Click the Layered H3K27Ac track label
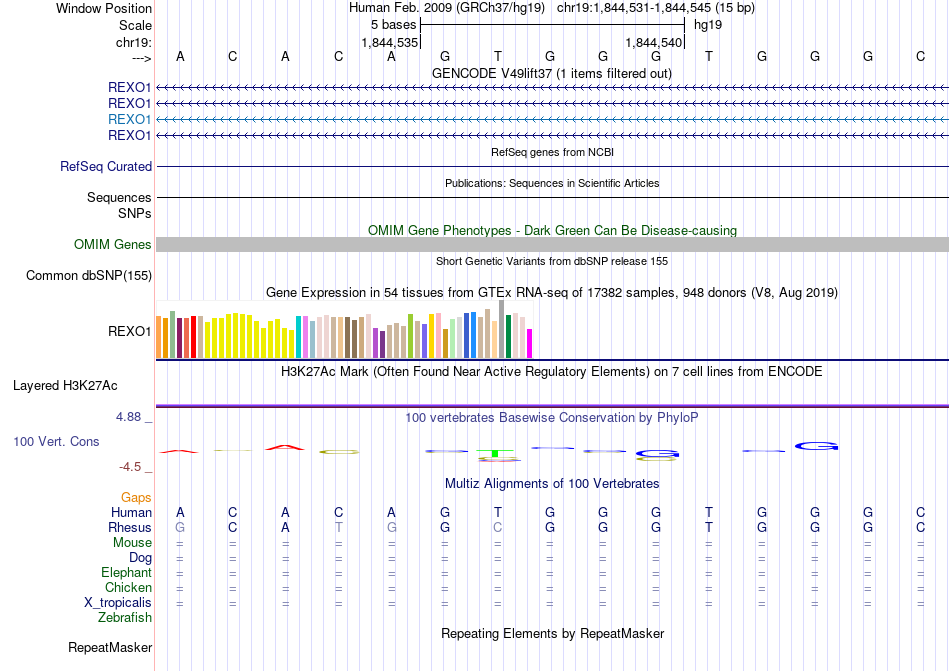This screenshot has height=671, width=950. [65, 386]
